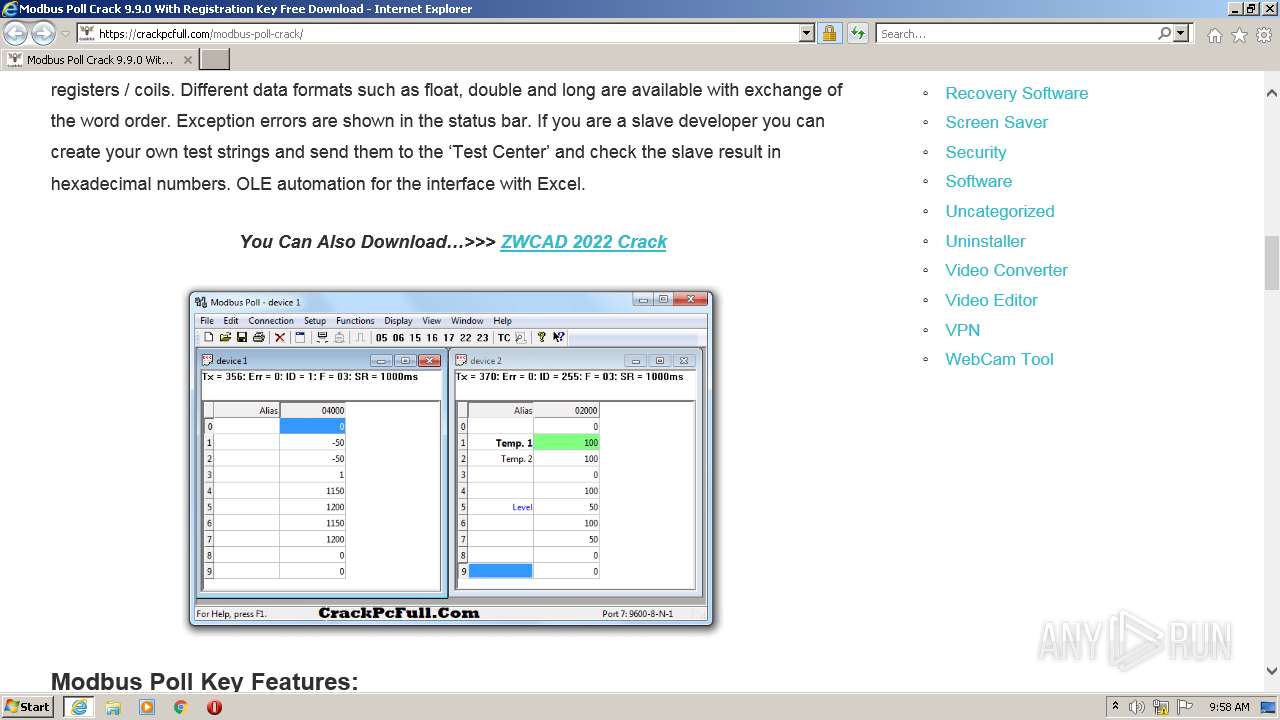The image size is (1280, 720).
Task: Close the Modbus Poll Crack tab
Action: point(187,59)
